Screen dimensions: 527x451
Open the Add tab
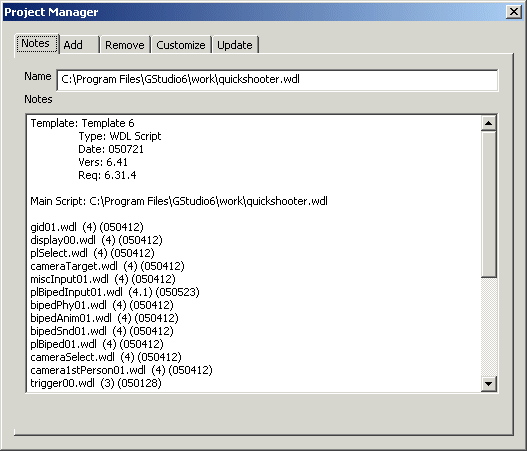coord(79,45)
